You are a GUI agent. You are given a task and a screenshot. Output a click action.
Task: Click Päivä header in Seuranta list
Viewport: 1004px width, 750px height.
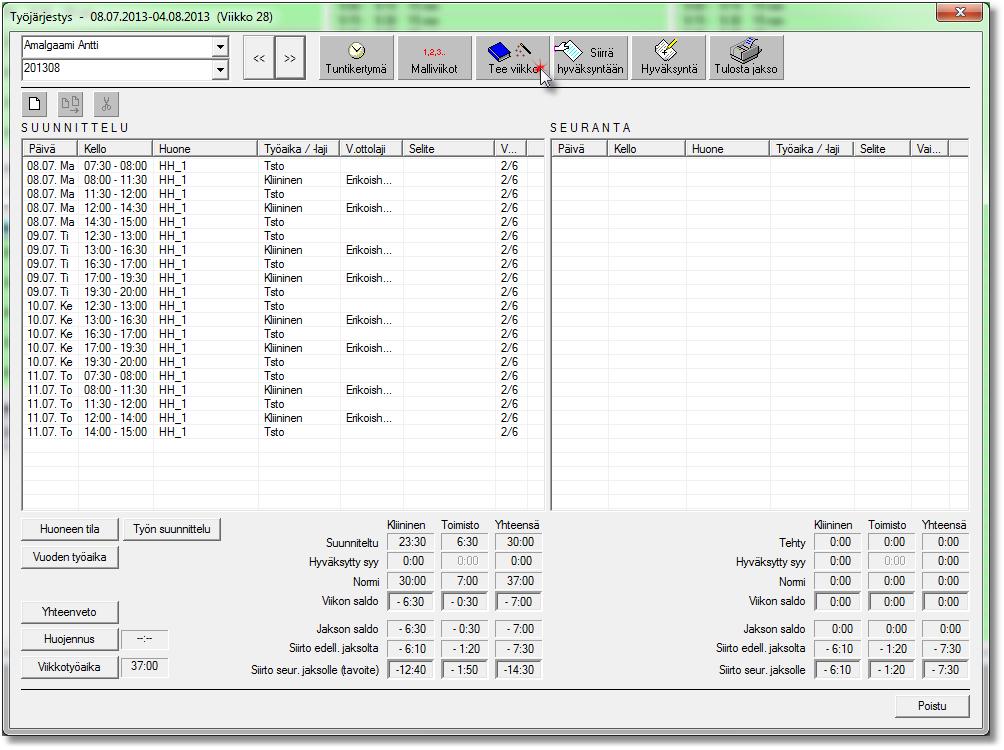pos(579,149)
